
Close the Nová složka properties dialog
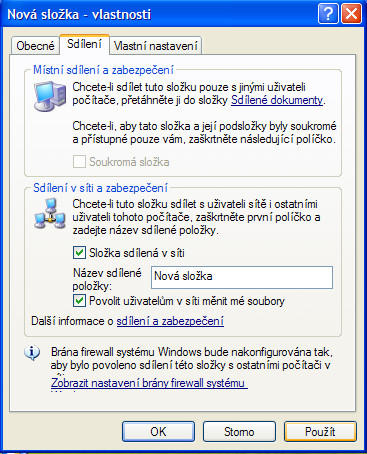tap(351, 14)
